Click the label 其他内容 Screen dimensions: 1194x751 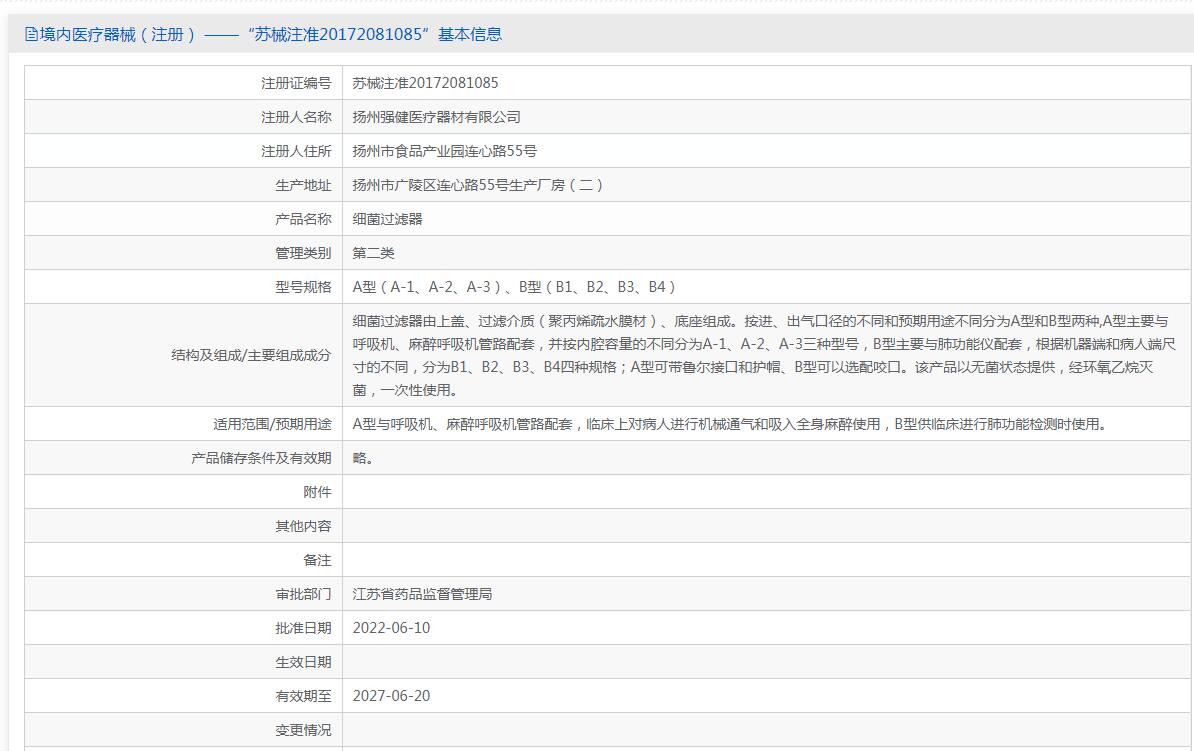coord(303,526)
